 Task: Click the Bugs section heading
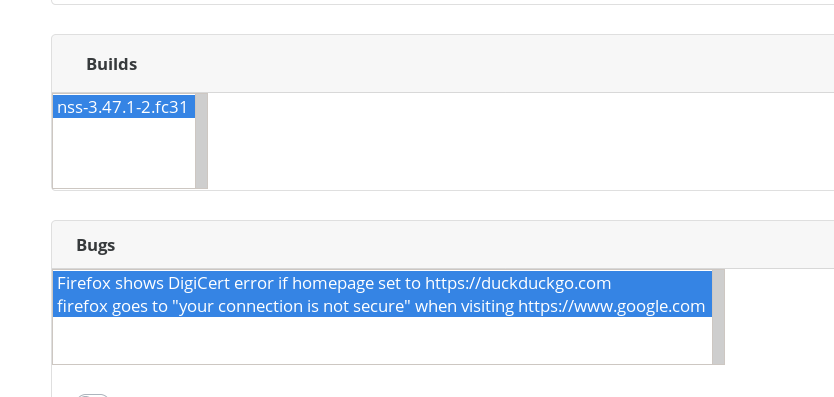click(x=96, y=245)
